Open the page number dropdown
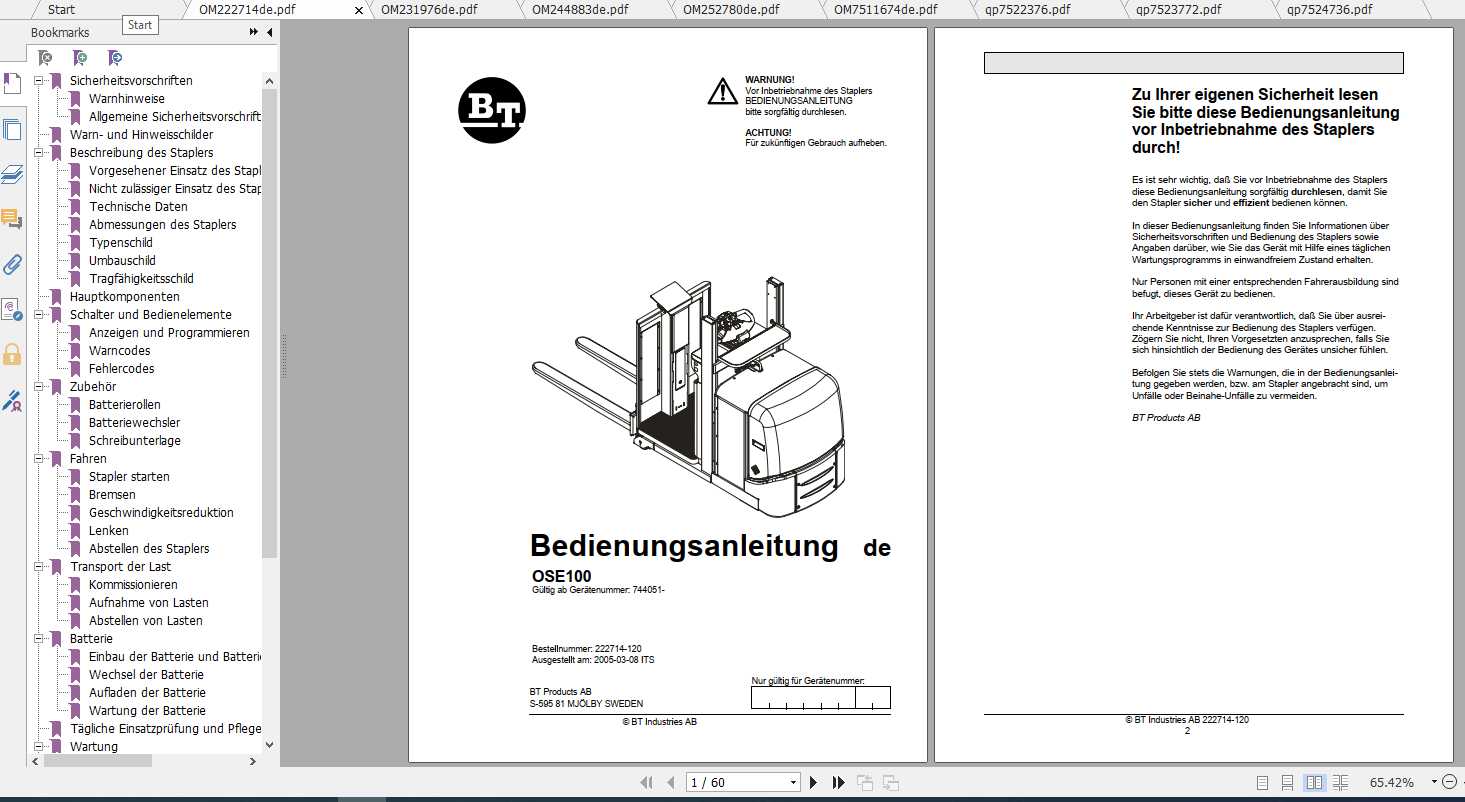This screenshot has width=1465, height=802. click(x=794, y=783)
